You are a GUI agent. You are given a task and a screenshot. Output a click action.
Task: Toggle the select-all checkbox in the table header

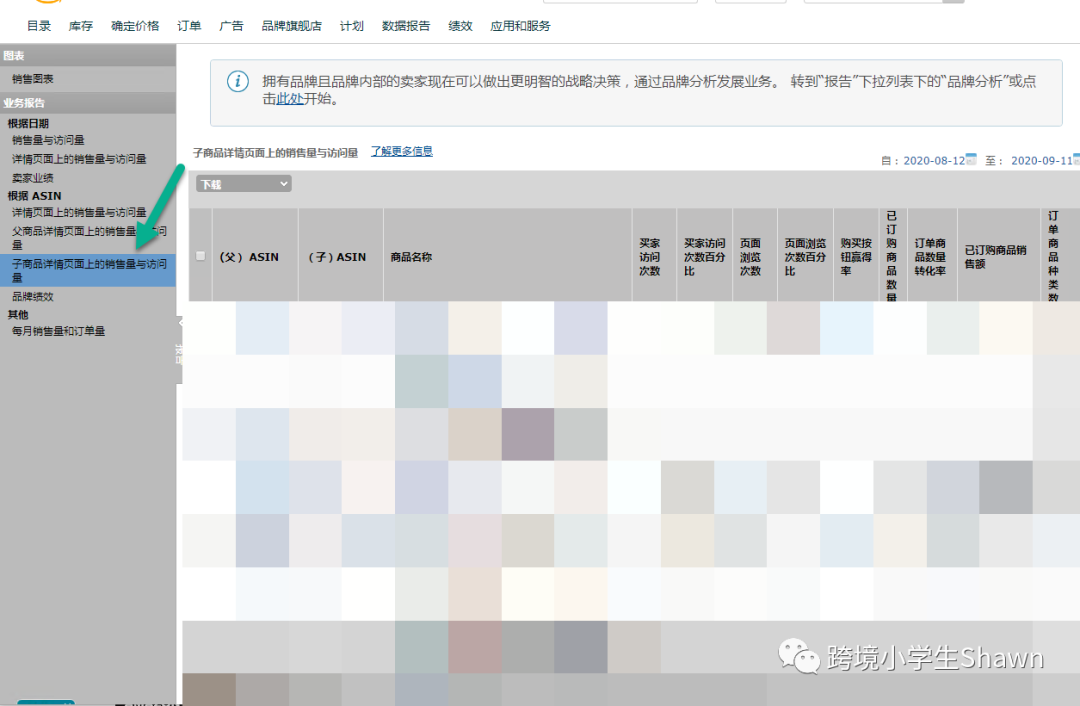[x=200, y=254]
